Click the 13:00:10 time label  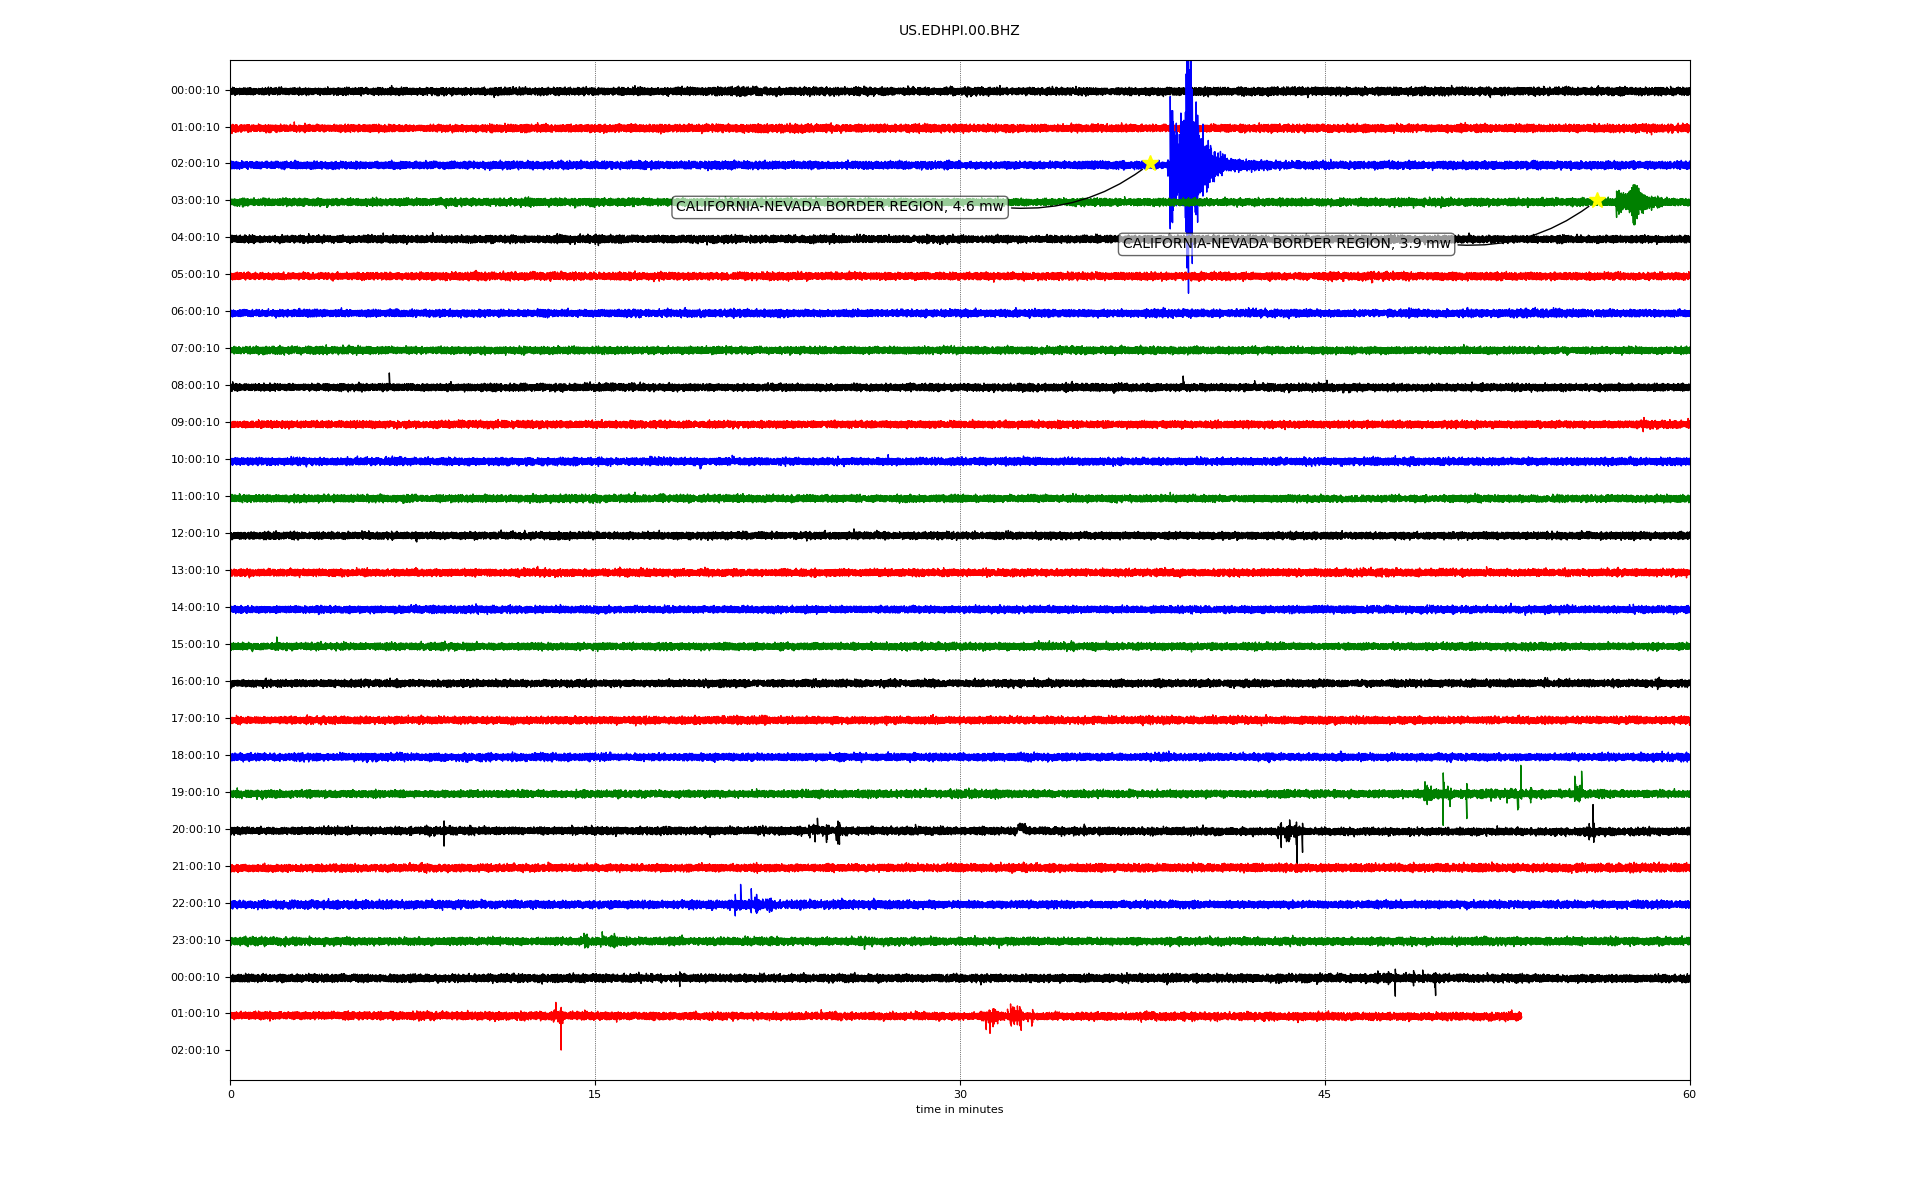click(x=195, y=571)
